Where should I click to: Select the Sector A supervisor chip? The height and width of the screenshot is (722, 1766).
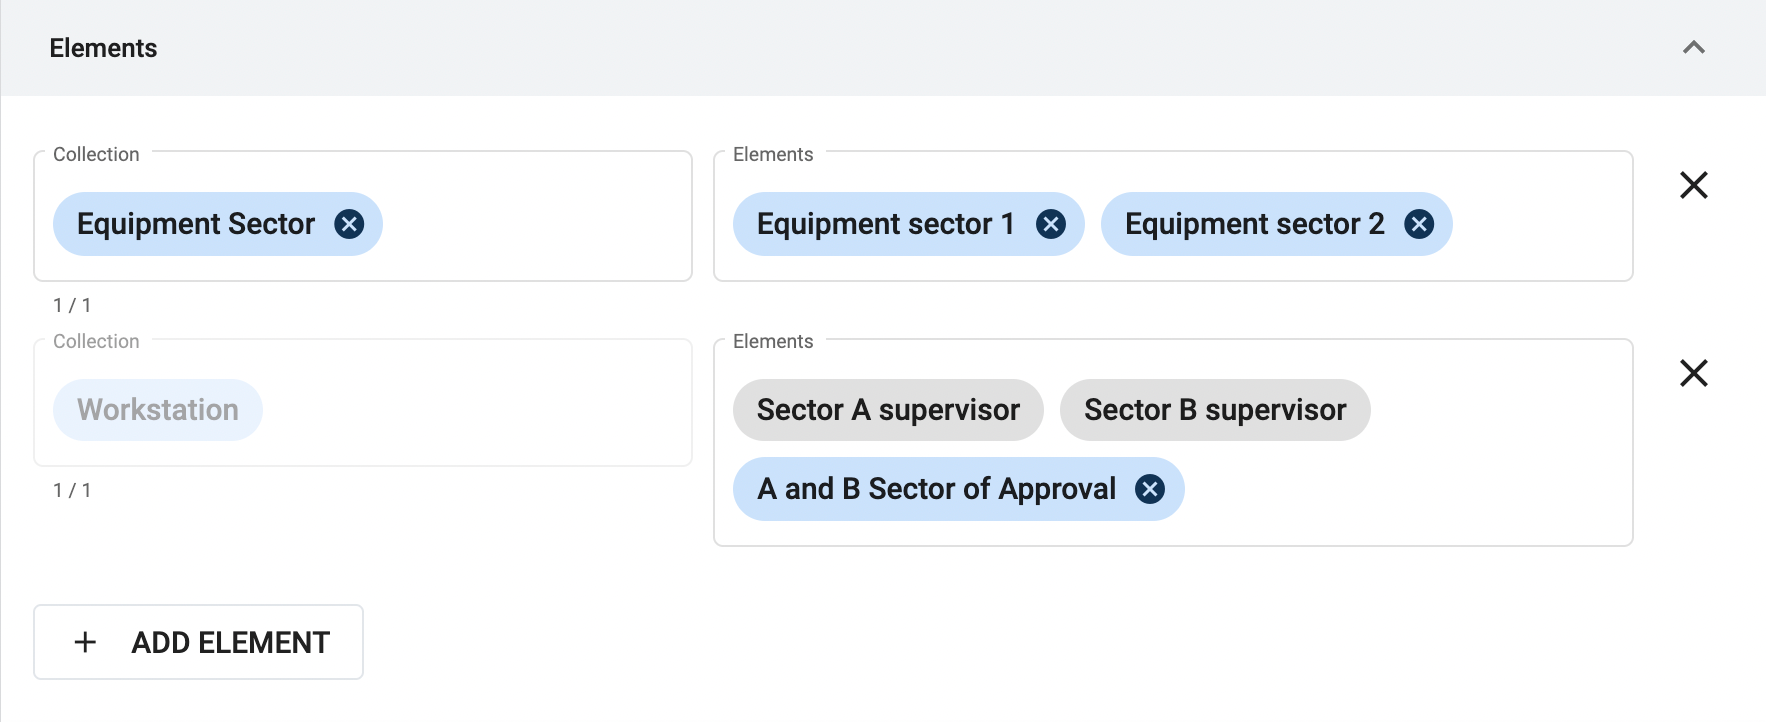point(888,410)
